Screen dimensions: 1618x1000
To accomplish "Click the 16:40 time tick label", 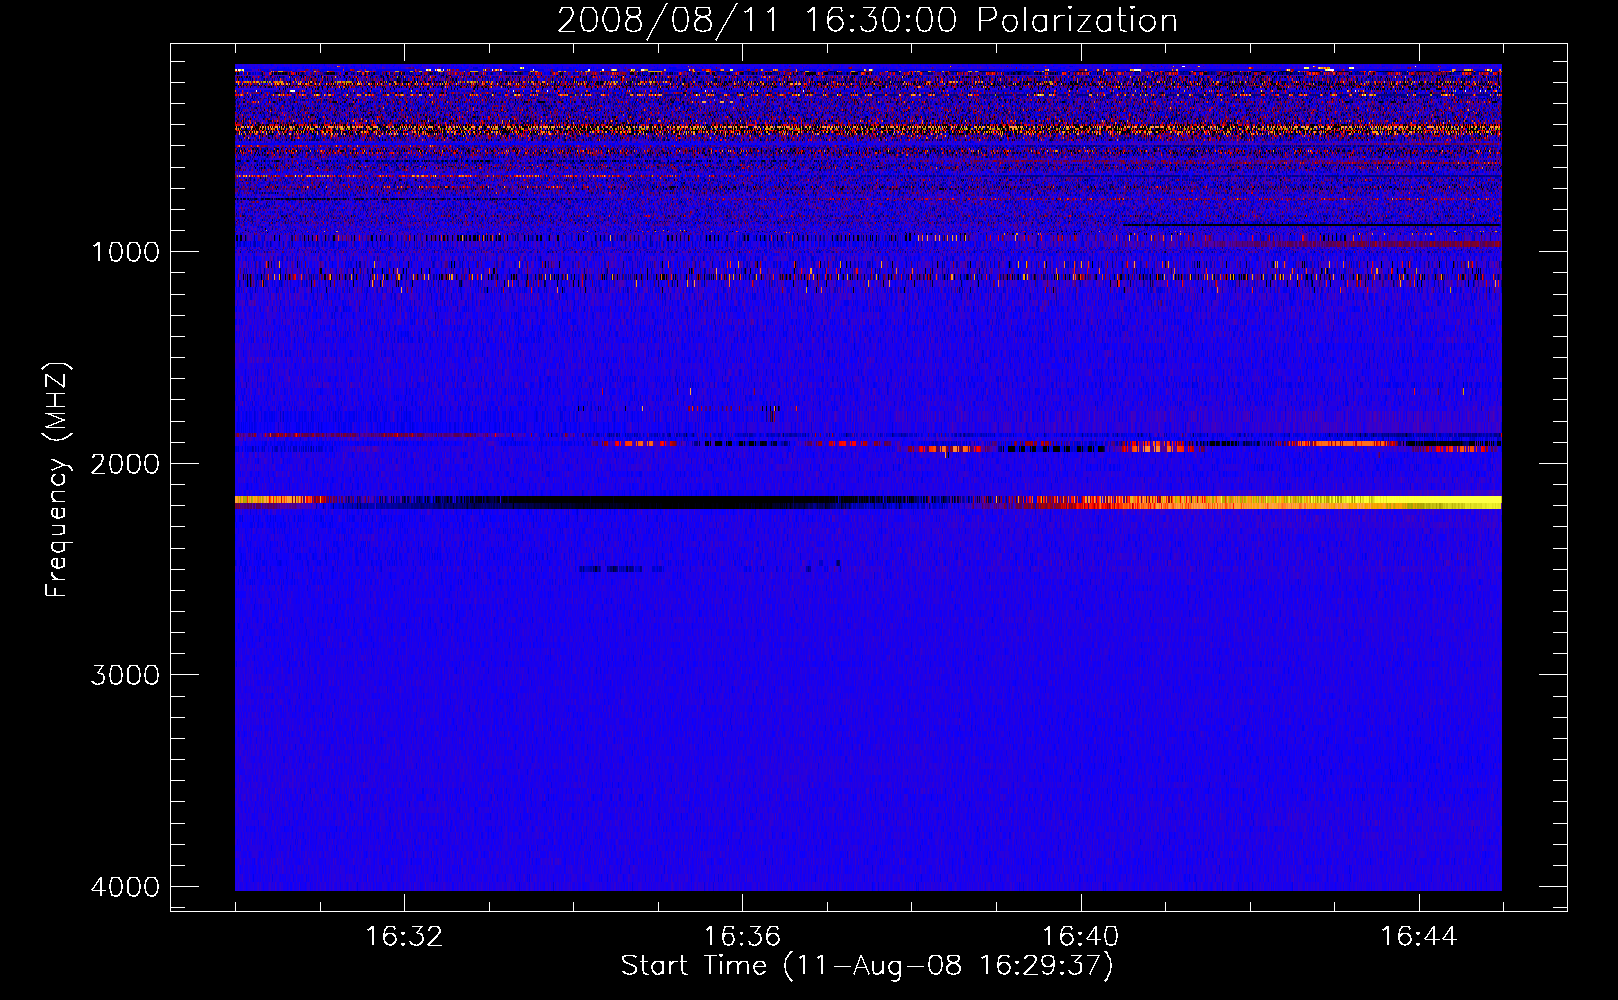I will 1080,937.
